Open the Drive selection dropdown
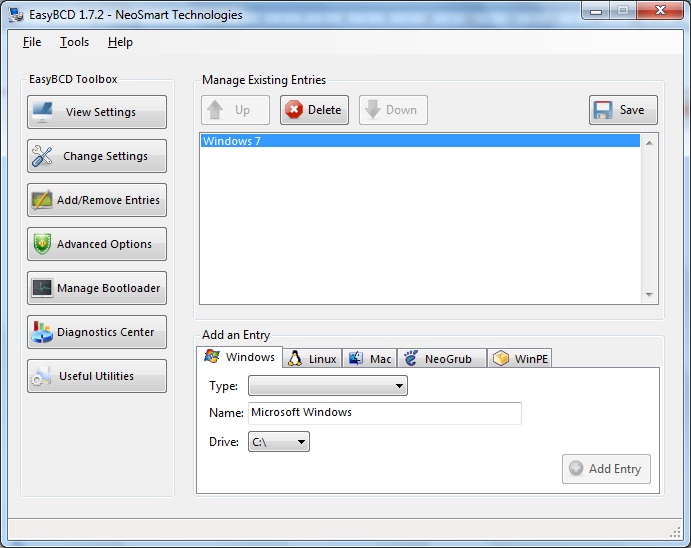Screen dimensions: 691x548 (x=279, y=441)
